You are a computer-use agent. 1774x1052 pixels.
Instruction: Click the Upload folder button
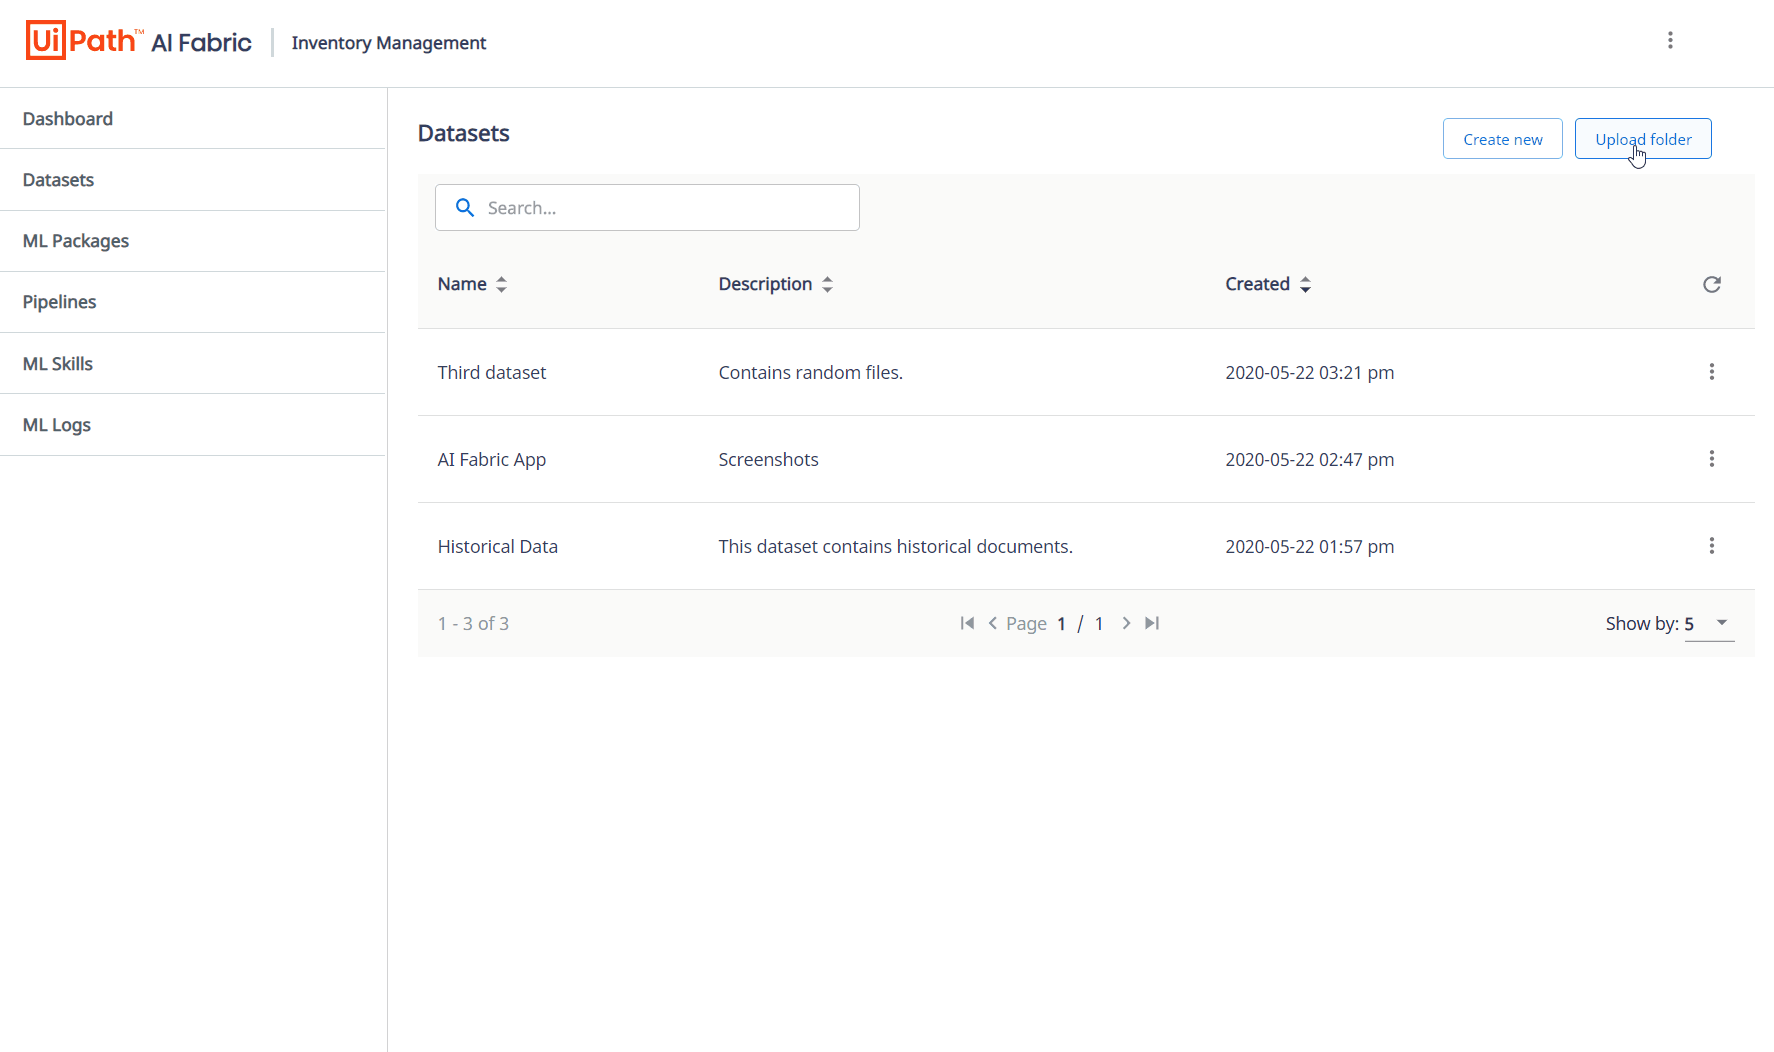tap(1643, 138)
